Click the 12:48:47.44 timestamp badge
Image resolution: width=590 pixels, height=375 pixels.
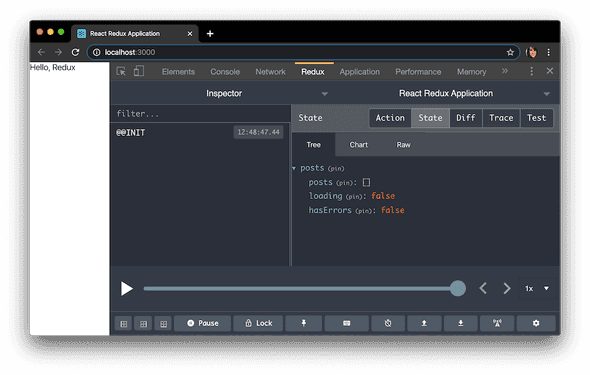point(259,132)
